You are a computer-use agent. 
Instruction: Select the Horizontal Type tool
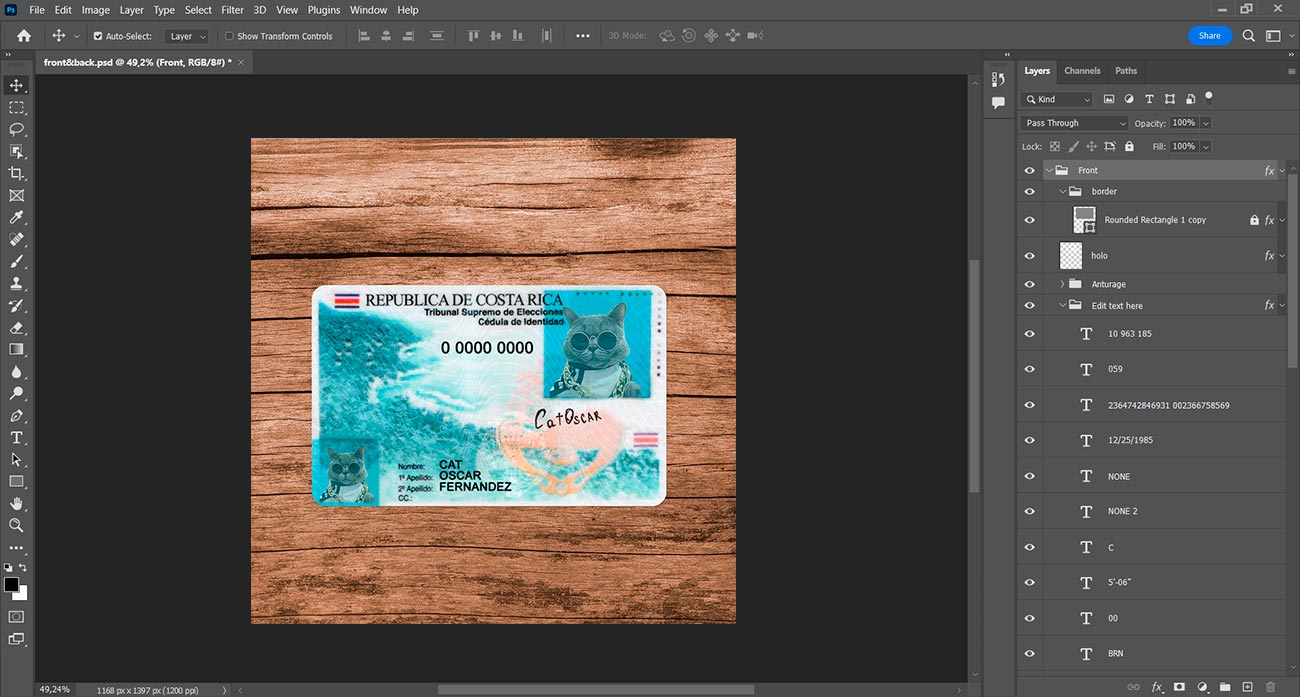[16, 437]
